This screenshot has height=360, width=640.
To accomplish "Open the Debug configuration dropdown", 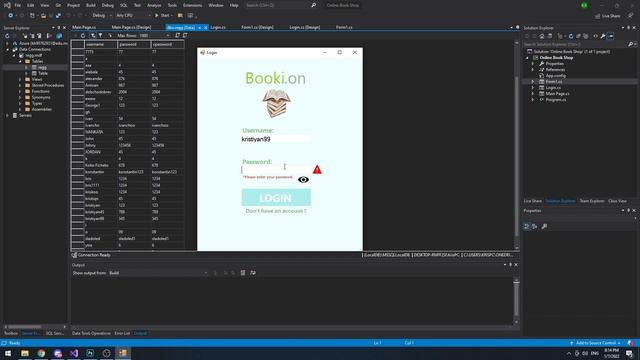I will pyautogui.click(x=102, y=15).
